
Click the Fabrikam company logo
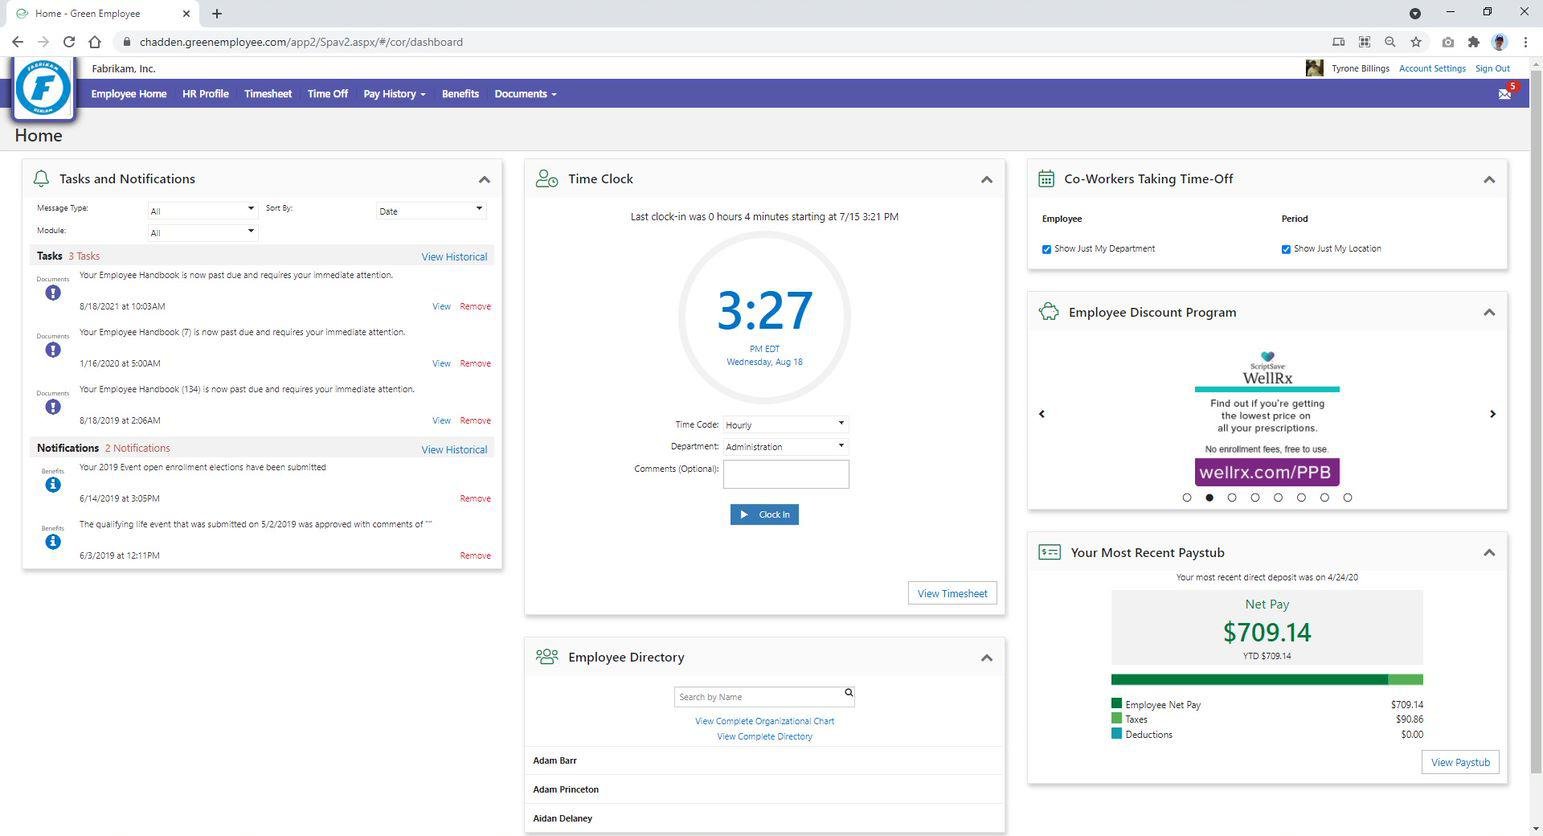[x=44, y=88]
